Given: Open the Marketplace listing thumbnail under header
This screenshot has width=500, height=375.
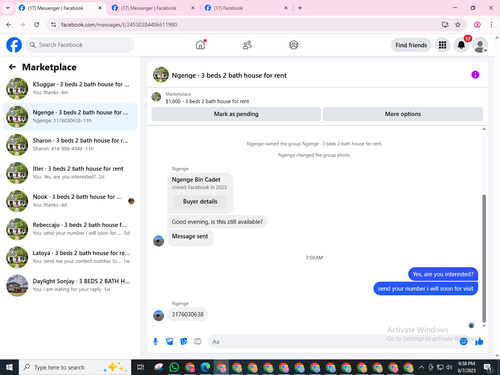Looking at the screenshot, I should tap(156, 97).
